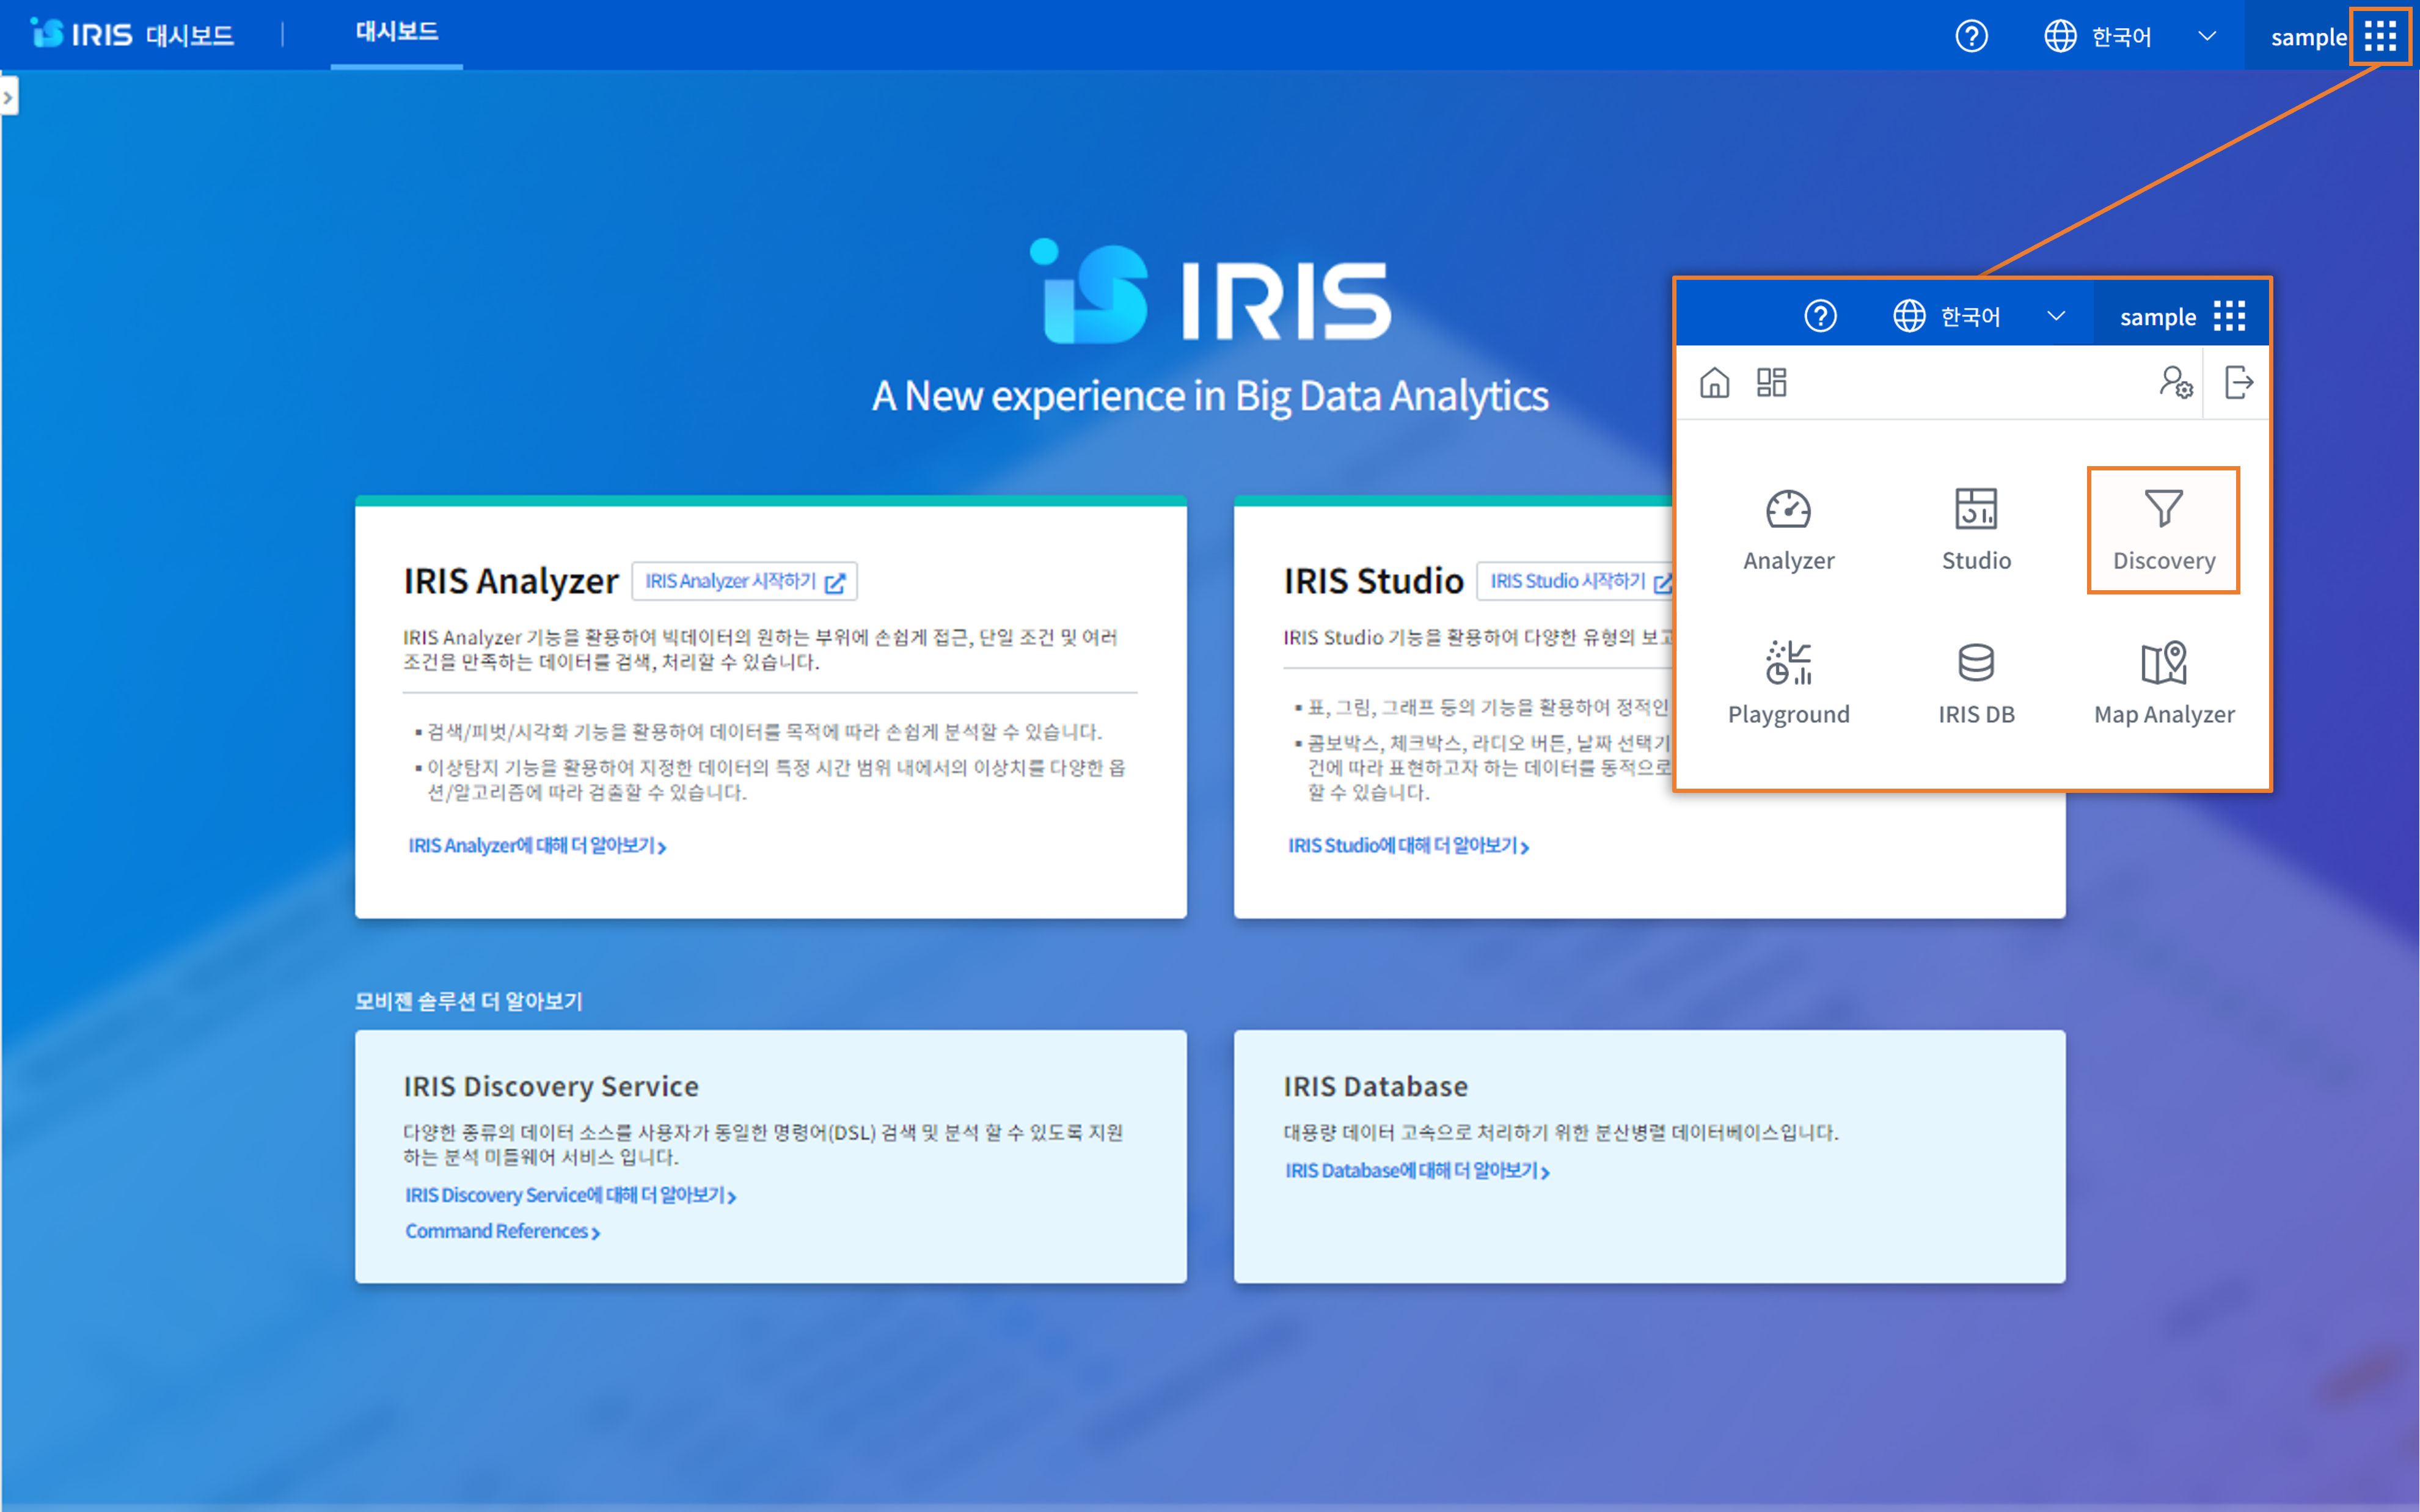Click the home icon in app panel
This screenshot has height=1512, width=2420.
click(1714, 382)
